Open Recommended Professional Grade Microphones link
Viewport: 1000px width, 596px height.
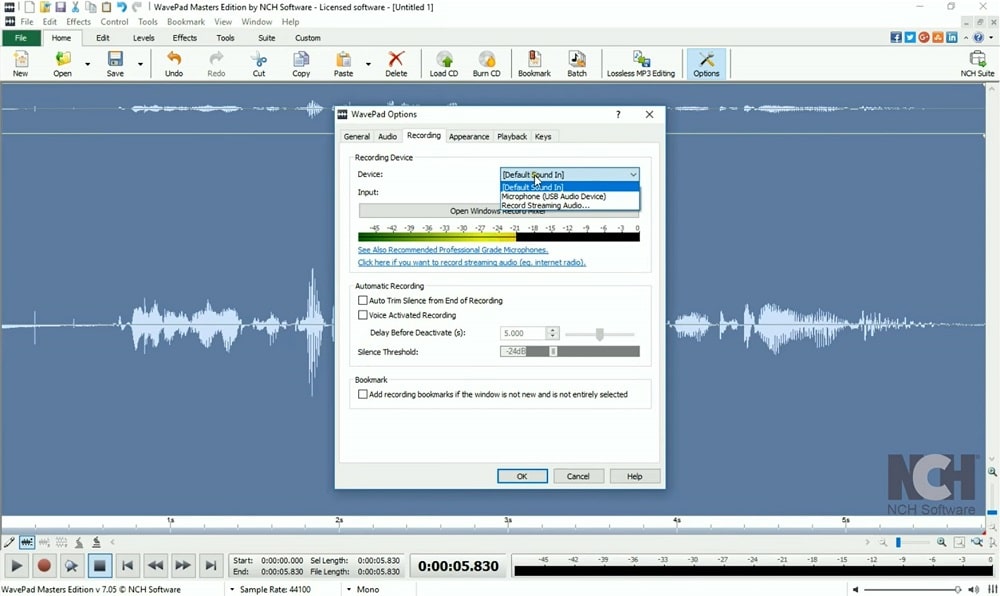(453, 250)
